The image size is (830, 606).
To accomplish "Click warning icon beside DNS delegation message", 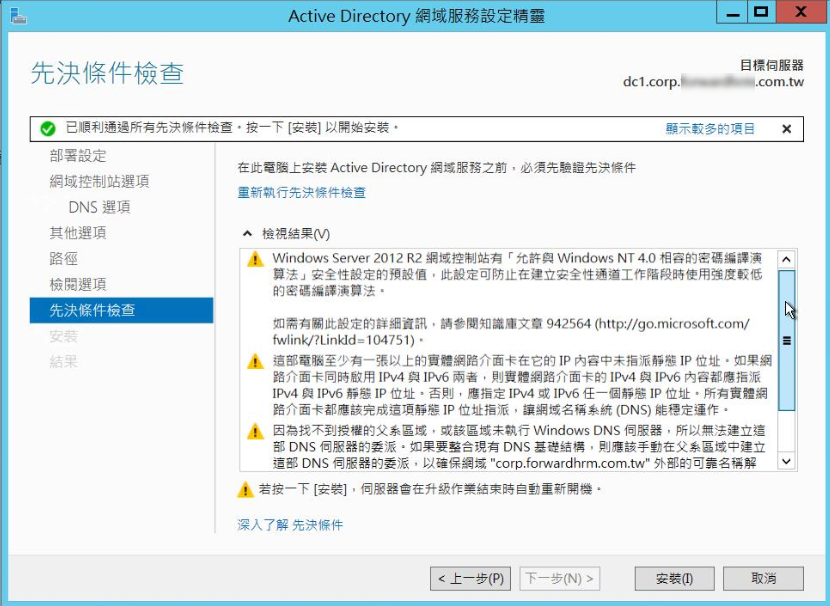I will (255, 431).
